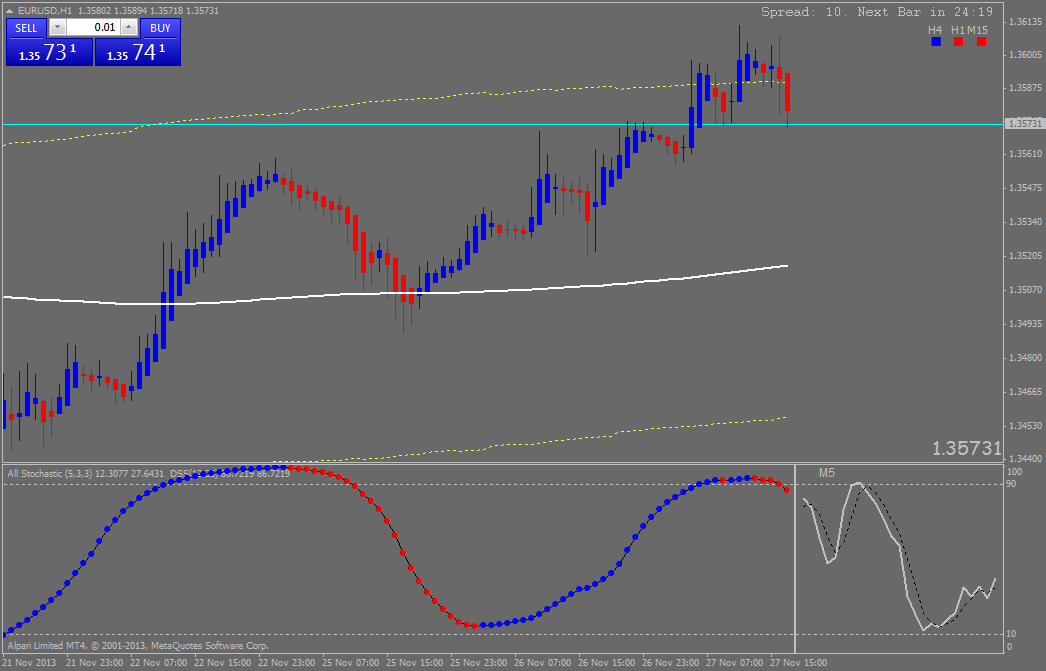Collapse the one-click trading panel triangle
This screenshot has height=671, width=1046.
click(10, 11)
